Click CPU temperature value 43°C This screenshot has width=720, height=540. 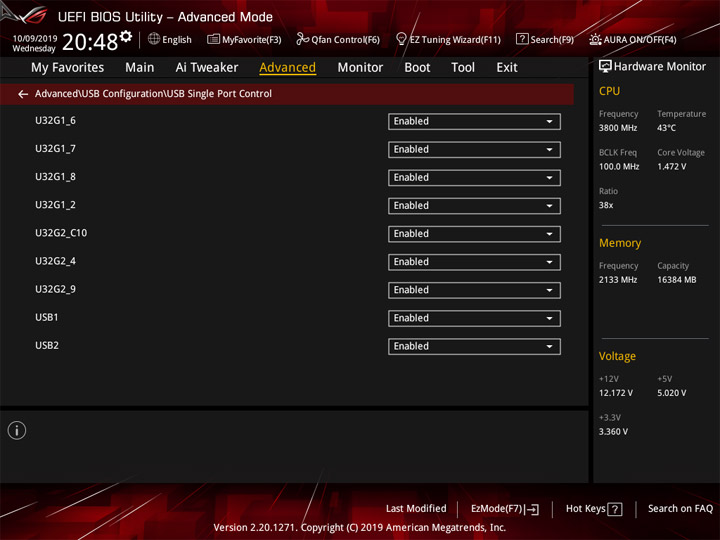click(666, 128)
